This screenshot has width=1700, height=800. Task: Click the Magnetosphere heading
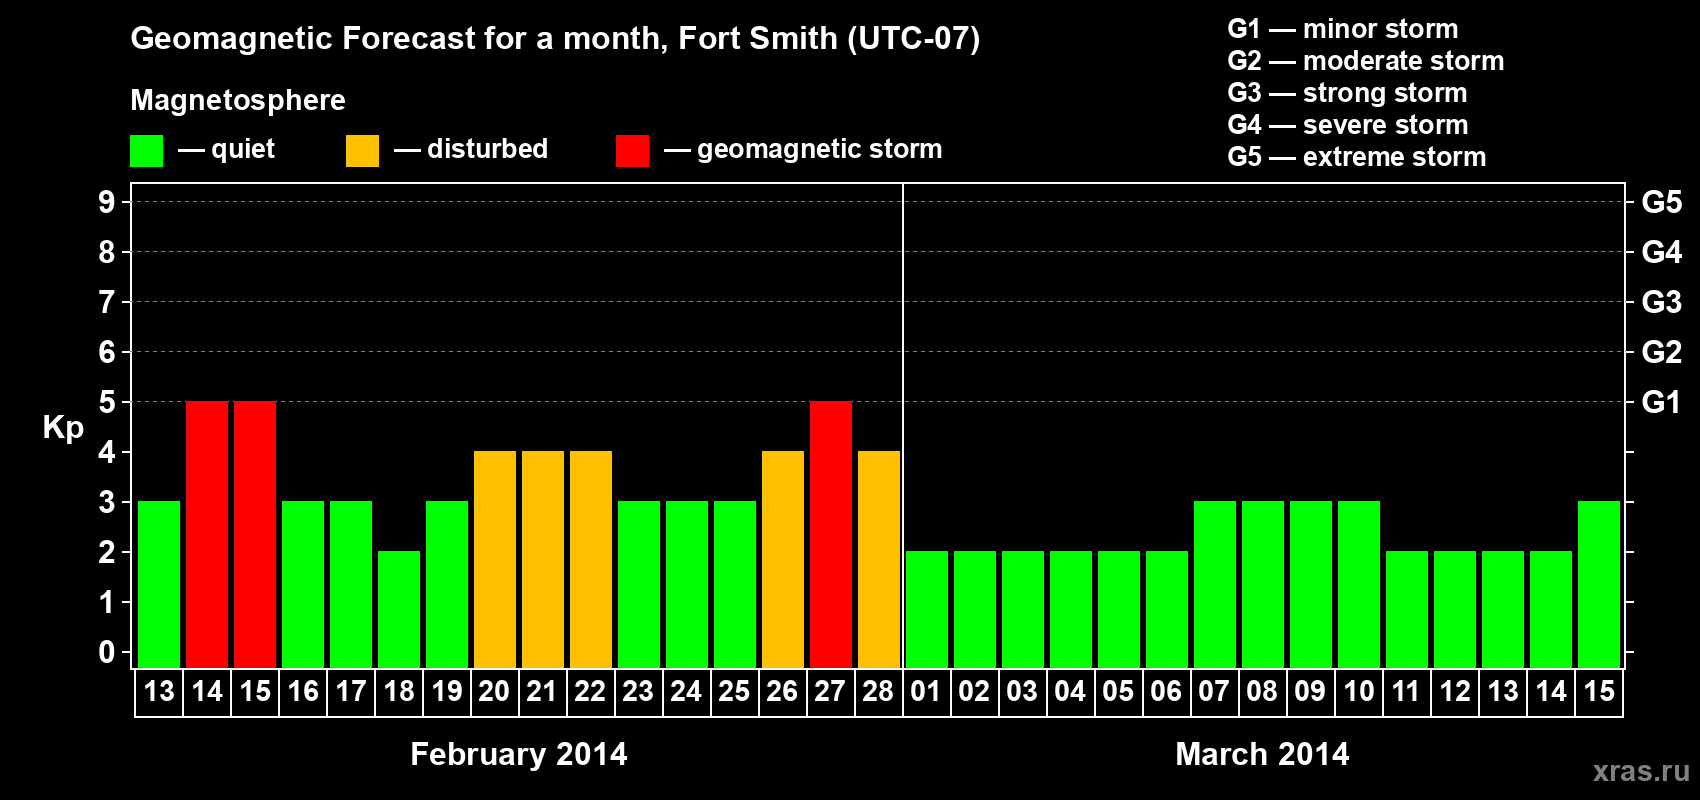[x=238, y=100]
